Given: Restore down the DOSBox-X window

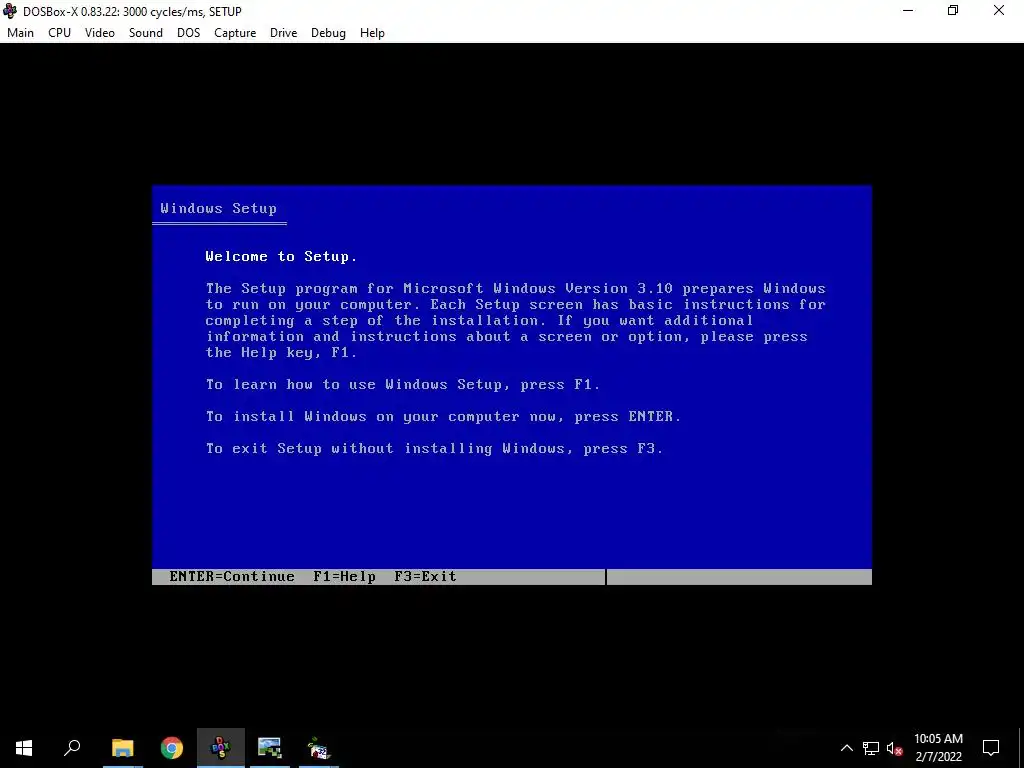Looking at the screenshot, I should (x=953, y=10).
